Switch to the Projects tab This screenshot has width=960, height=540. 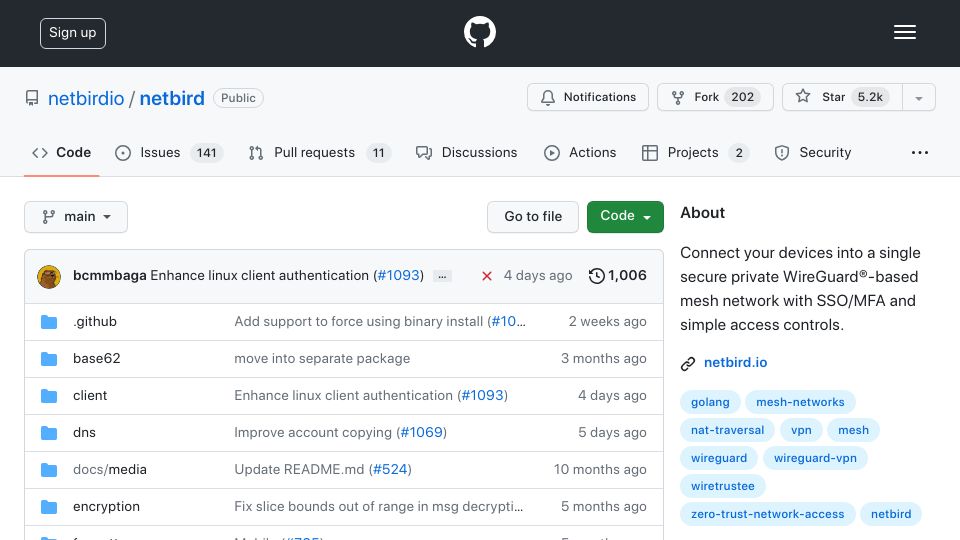pyautogui.click(x=695, y=152)
